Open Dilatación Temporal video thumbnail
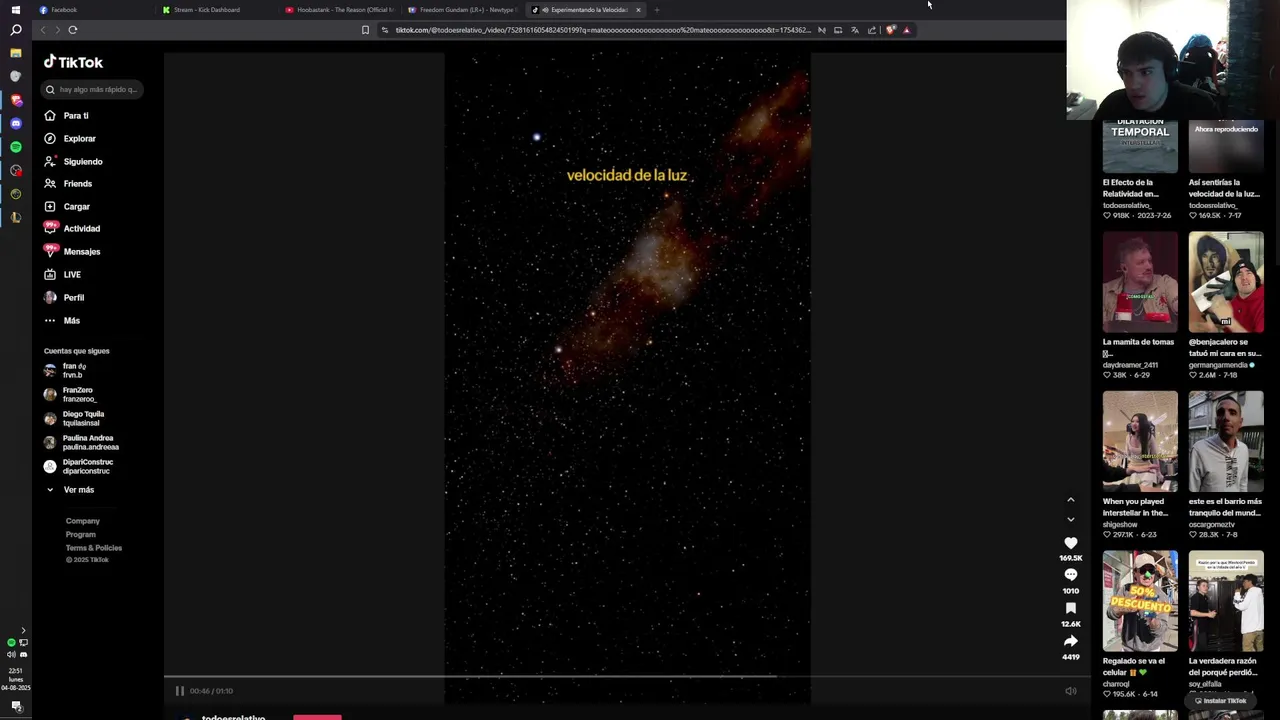 click(x=1140, y=146)
